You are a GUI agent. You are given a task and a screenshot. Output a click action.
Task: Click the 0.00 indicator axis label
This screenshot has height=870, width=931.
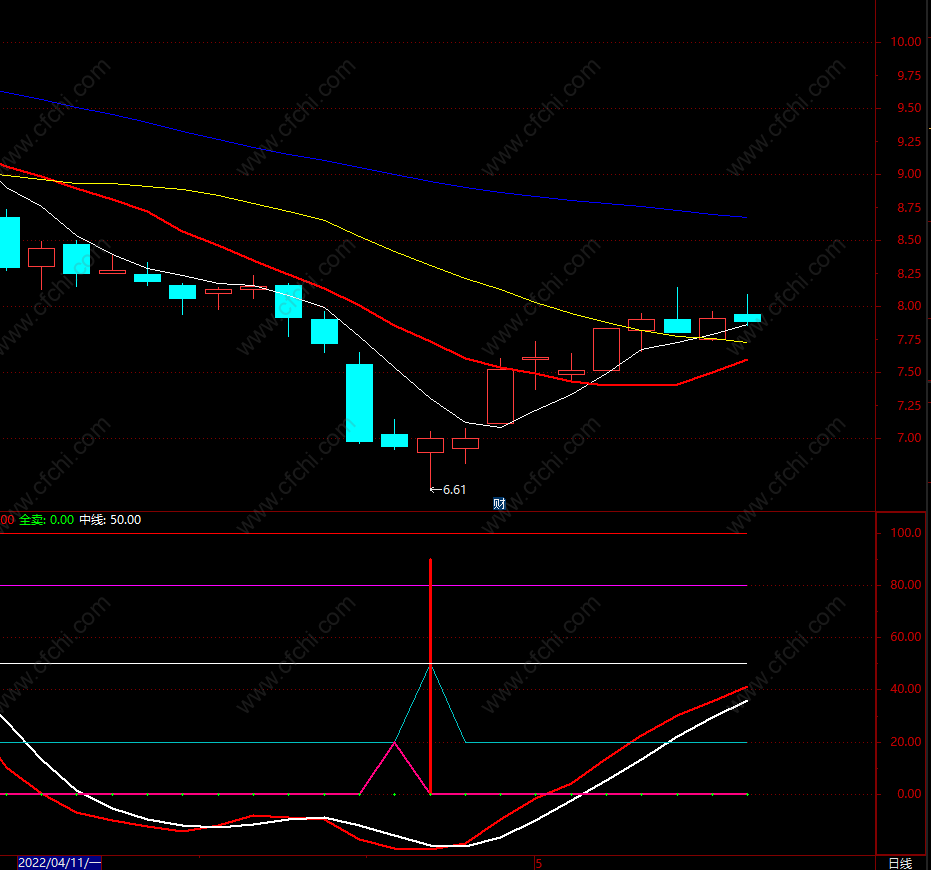coord(909,794)
